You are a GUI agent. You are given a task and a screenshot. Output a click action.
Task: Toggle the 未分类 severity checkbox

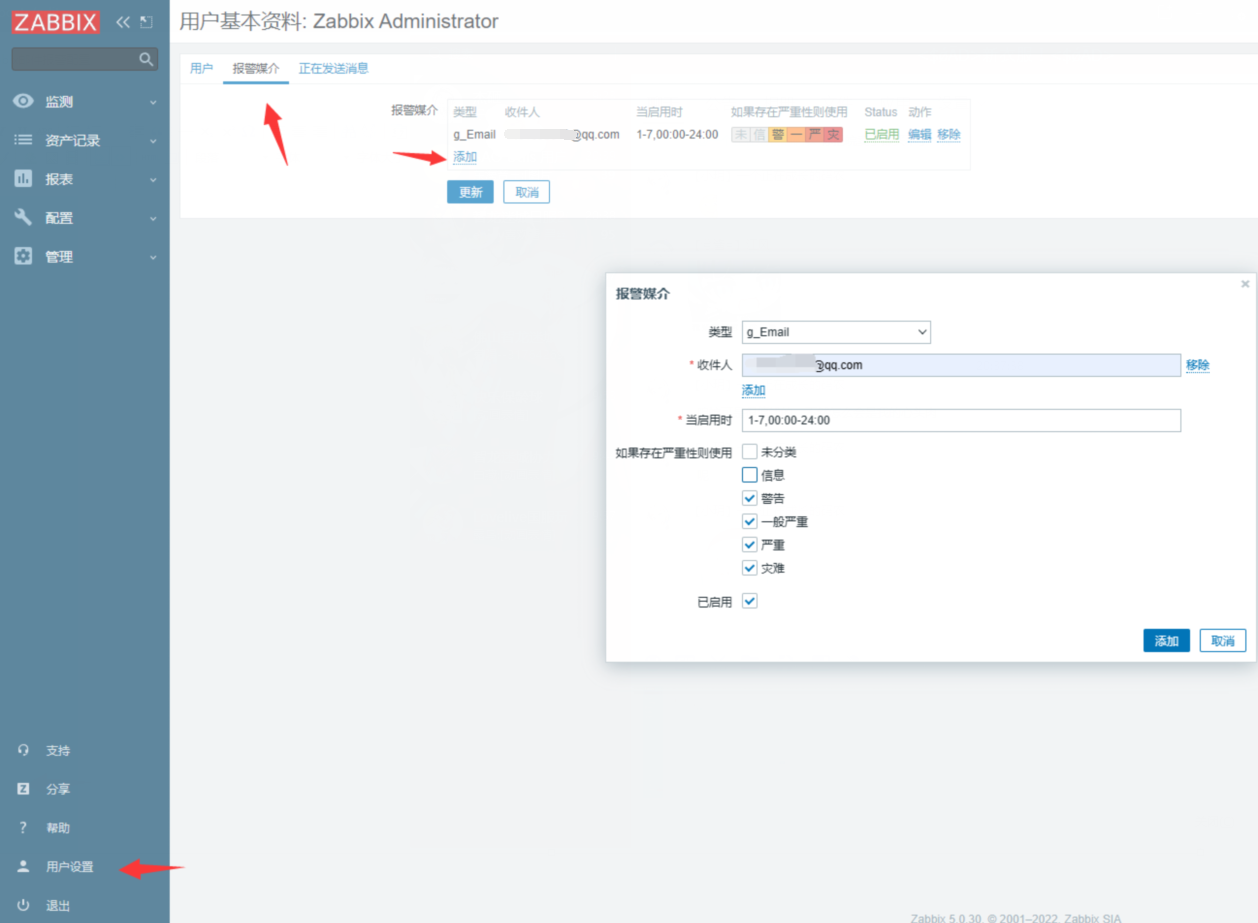click(x=749, y=452)
